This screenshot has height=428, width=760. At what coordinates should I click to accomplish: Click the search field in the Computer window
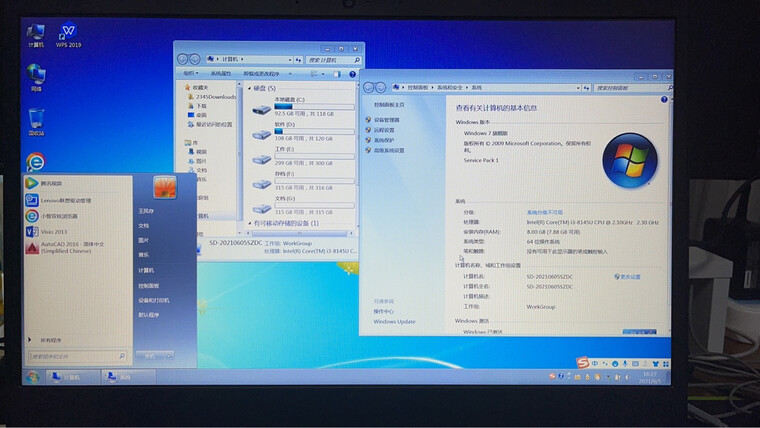[333, 60]
